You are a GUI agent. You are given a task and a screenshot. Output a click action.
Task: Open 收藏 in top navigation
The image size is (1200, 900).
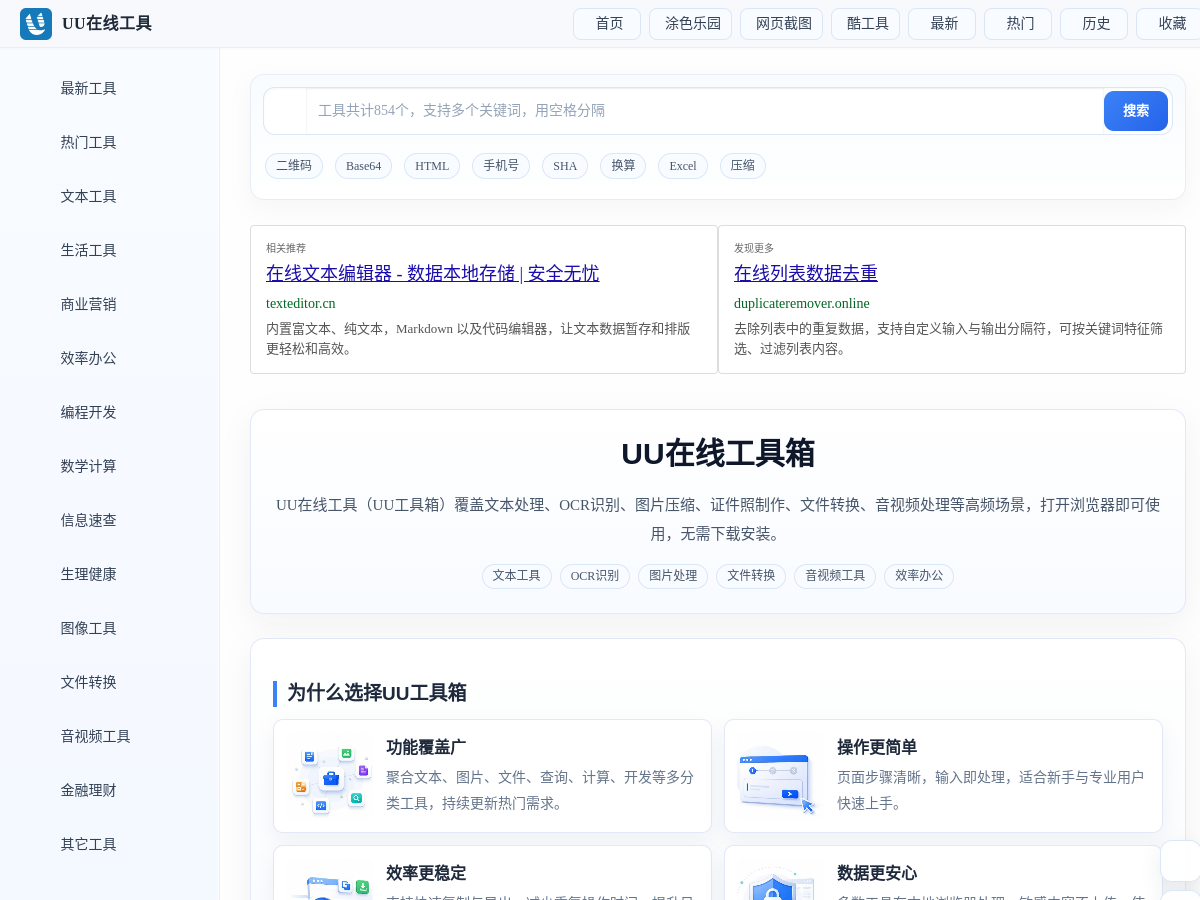1170,24
